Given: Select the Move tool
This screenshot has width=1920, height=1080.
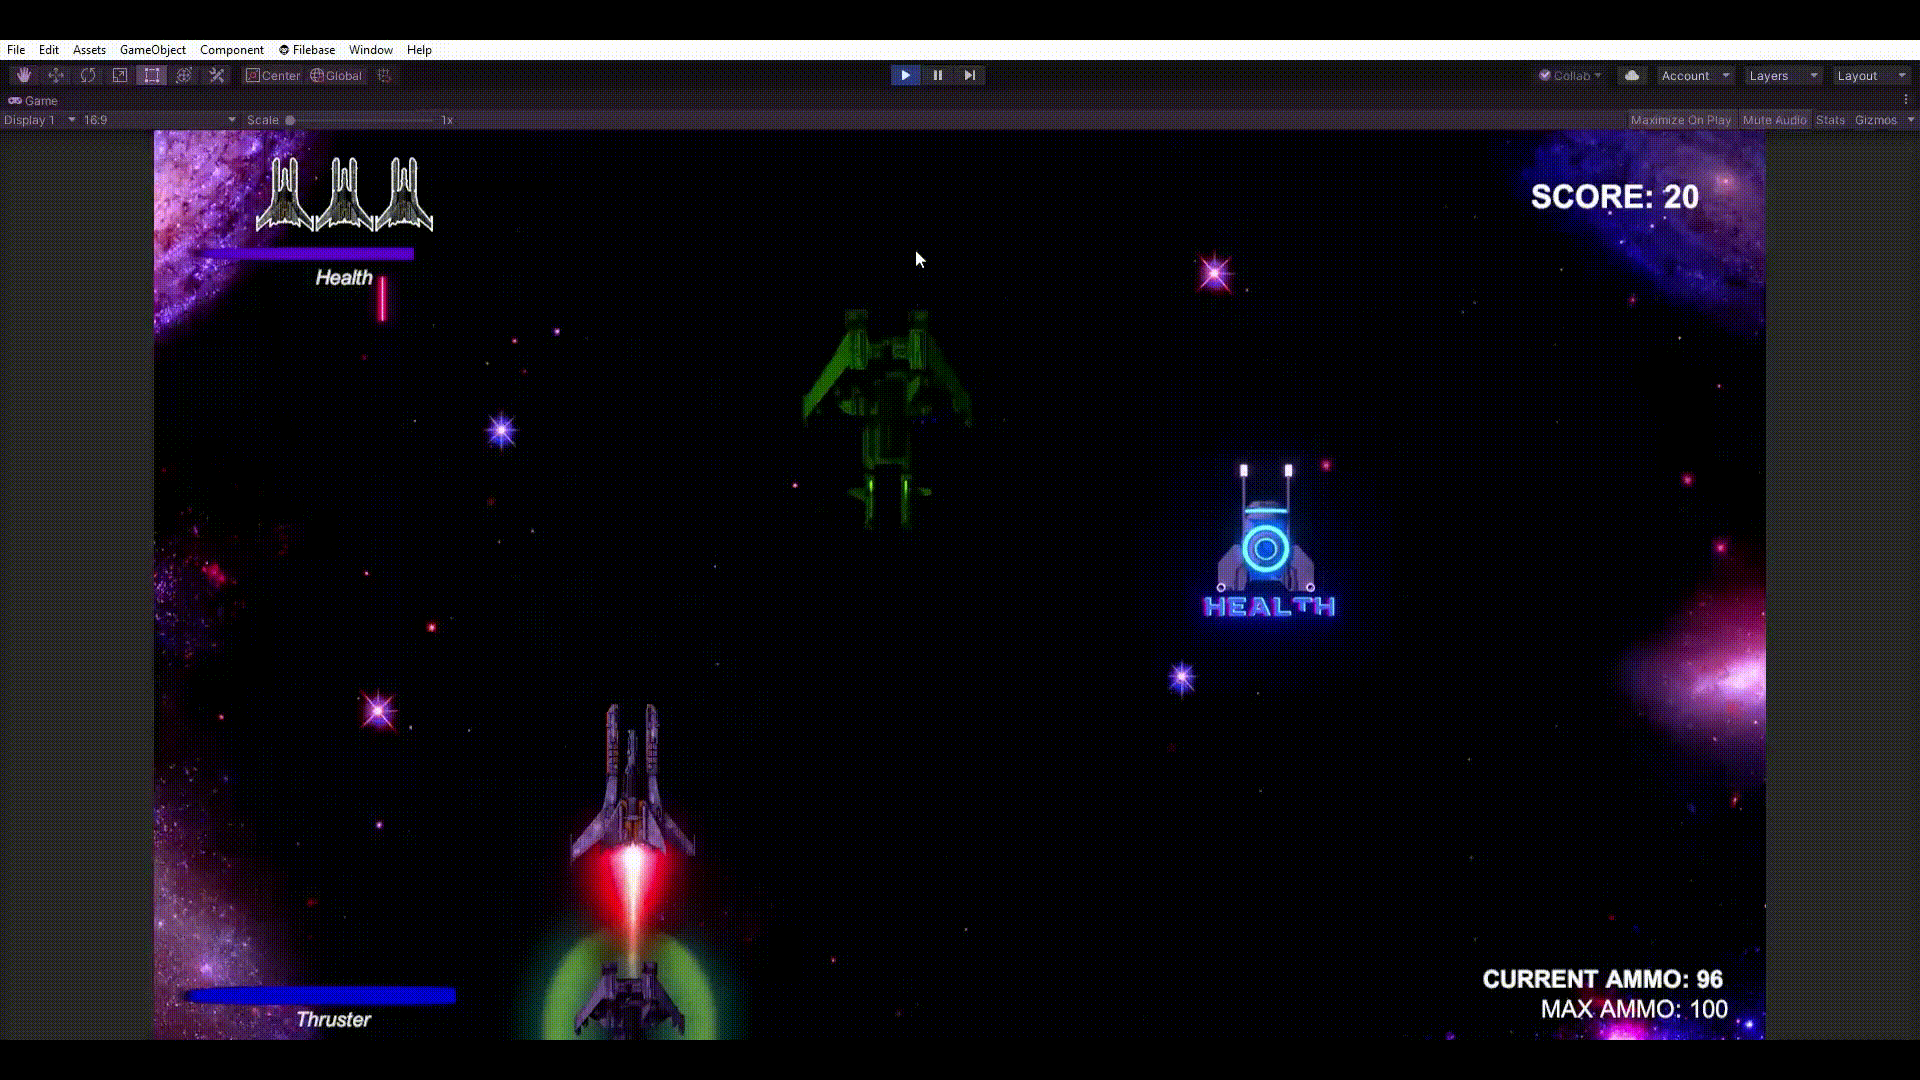Looking at the screenshot, I should [x=56, y=75].
